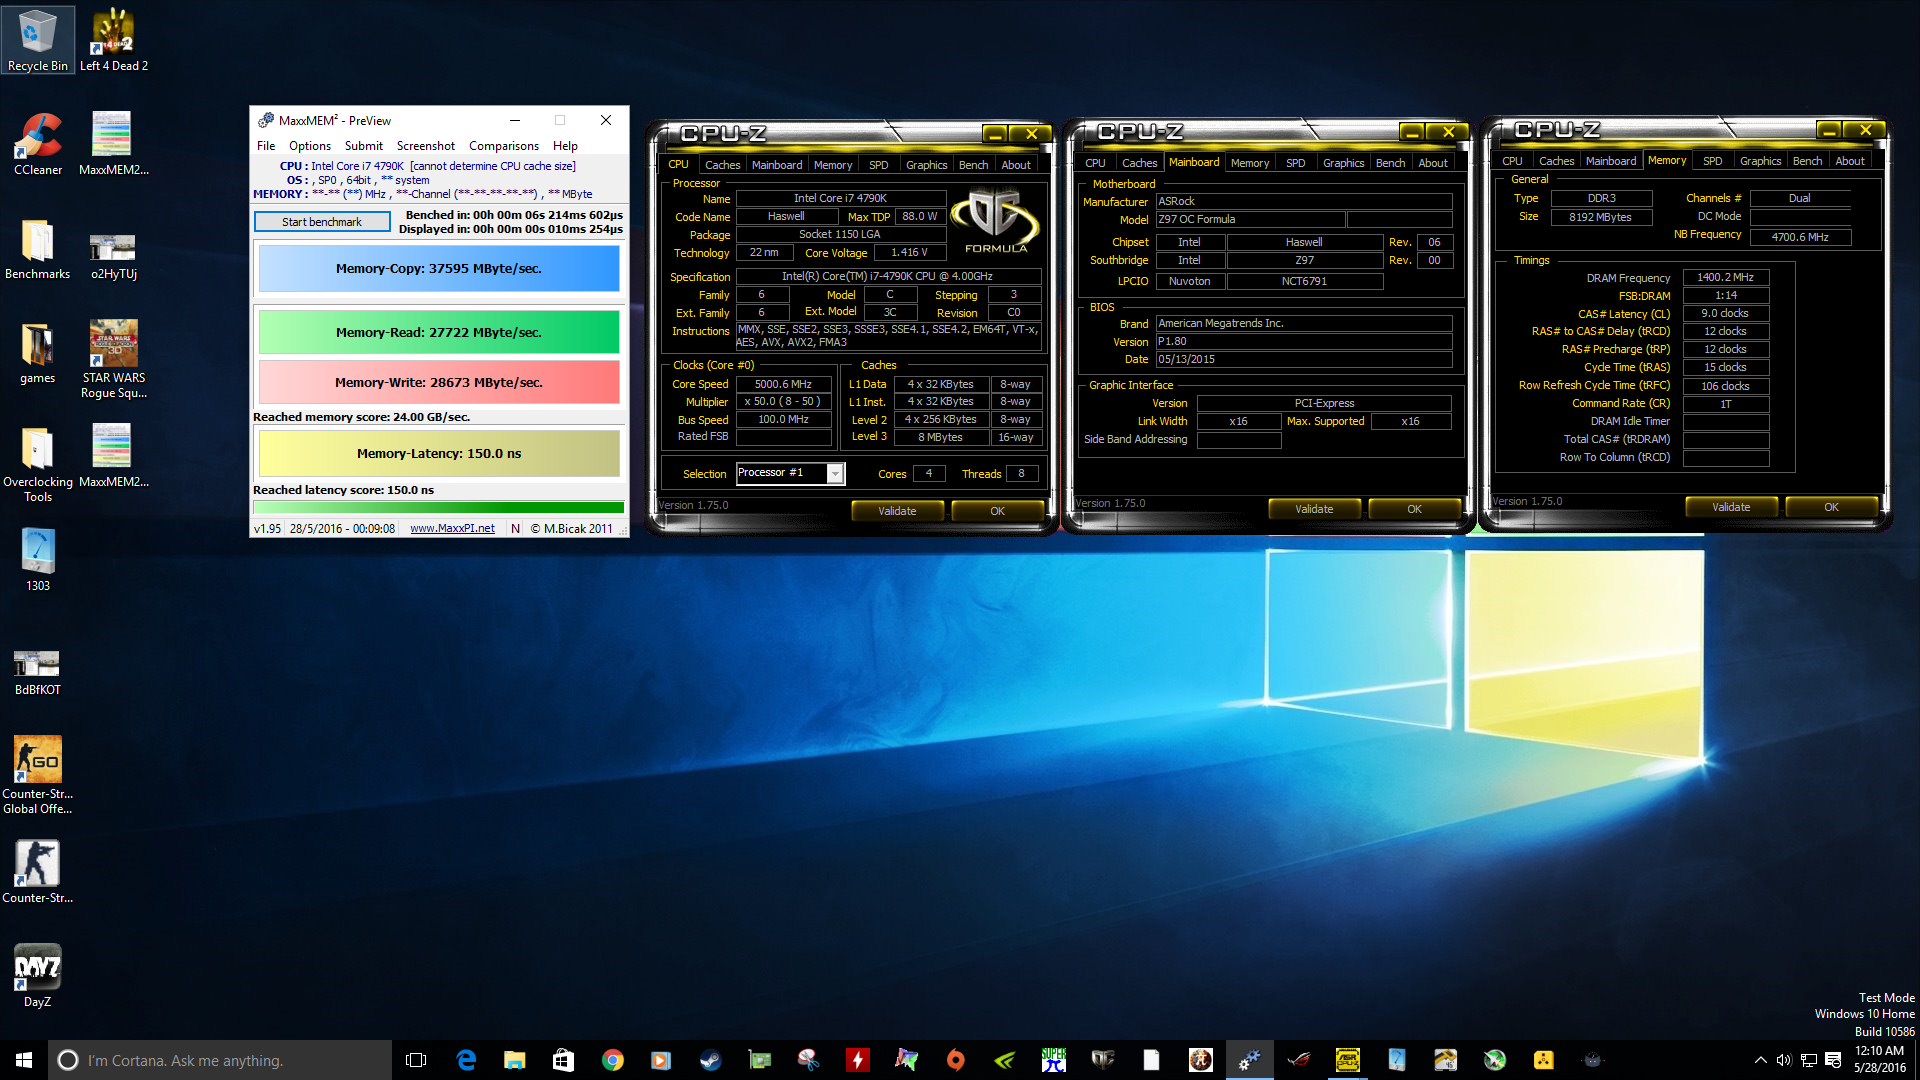The width and height of the screenshot is (1920, 1080).
Task: Open the Windows Start menu
Action: click(x=24, y=1060)
